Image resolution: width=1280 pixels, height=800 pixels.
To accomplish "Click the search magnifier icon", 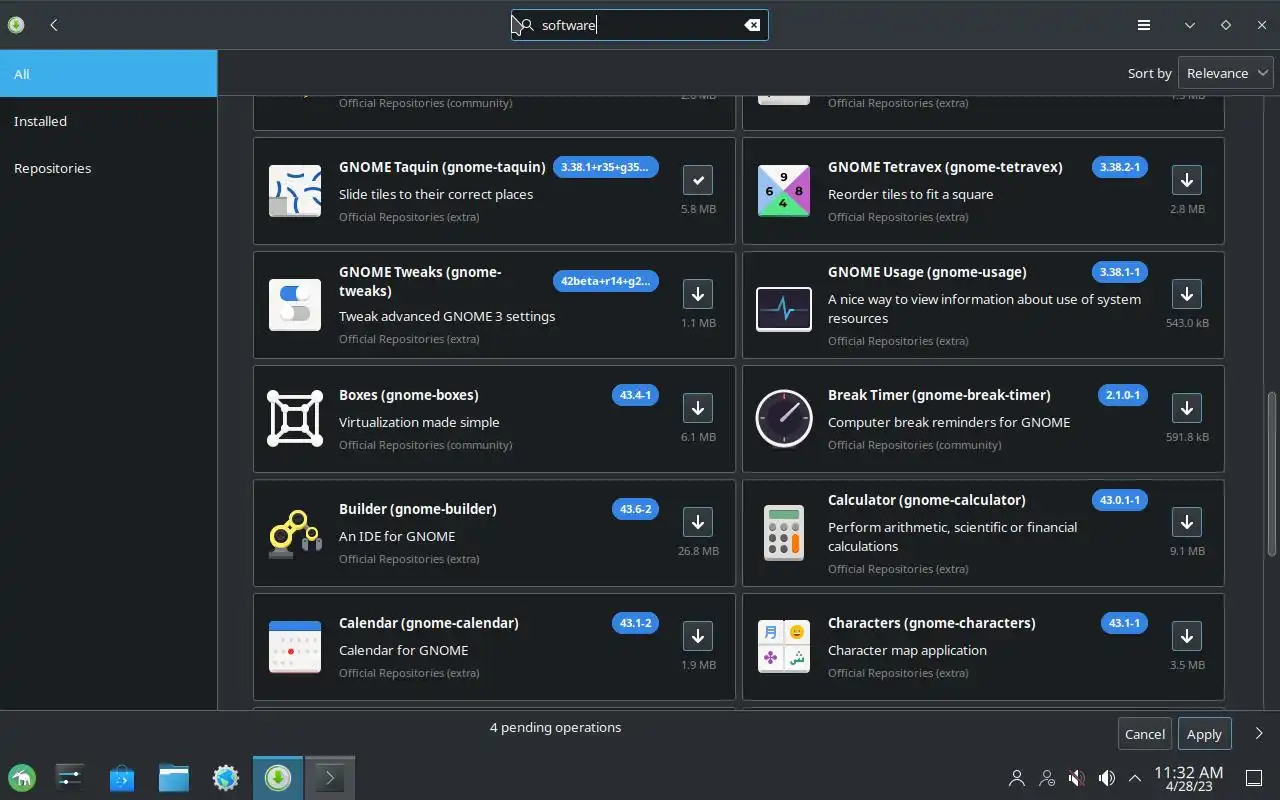I will point(527,25).
